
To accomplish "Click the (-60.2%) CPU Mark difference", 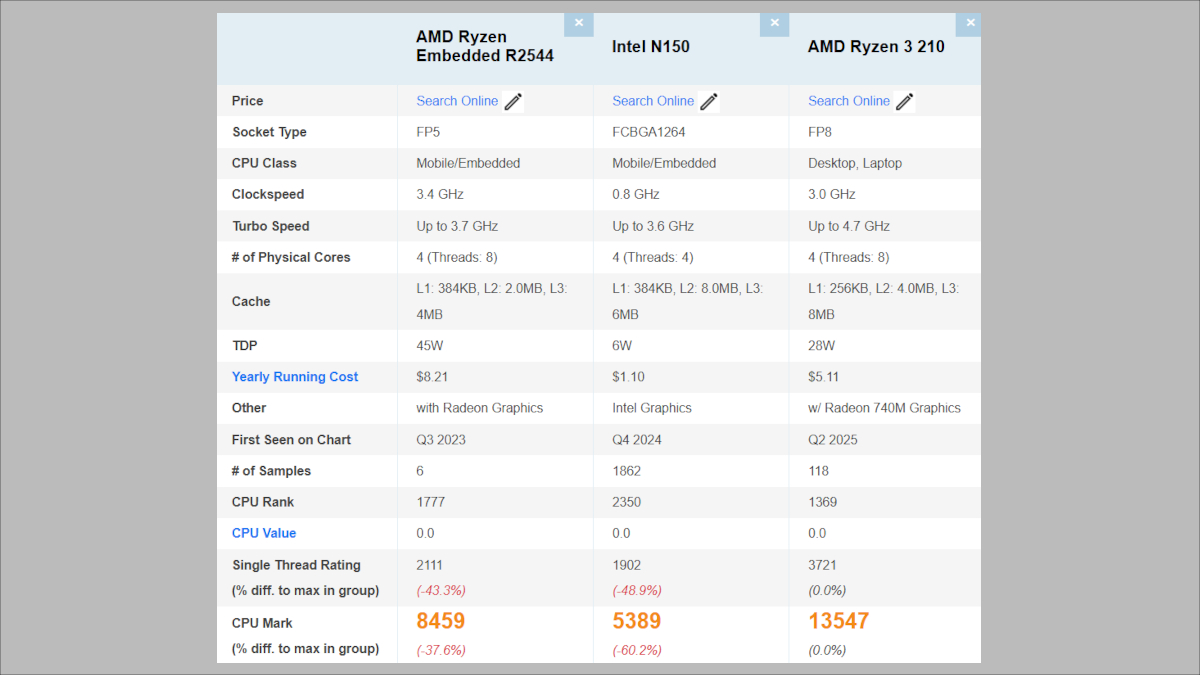I will tap(637, 650).
